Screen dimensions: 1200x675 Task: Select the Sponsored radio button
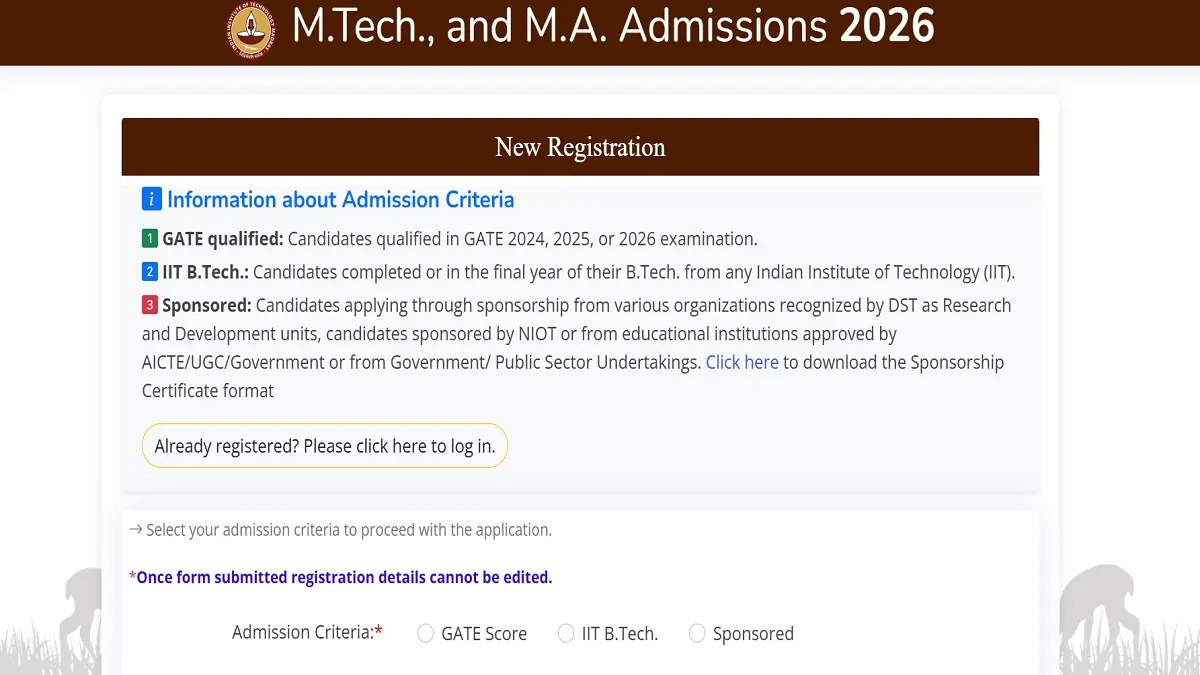696,633
